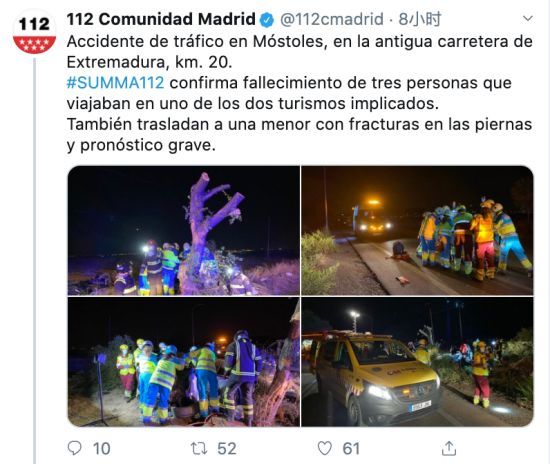Click the tweet's posted-time label next to the handle
The image size is (550, 464).
[x=420, y=19]
